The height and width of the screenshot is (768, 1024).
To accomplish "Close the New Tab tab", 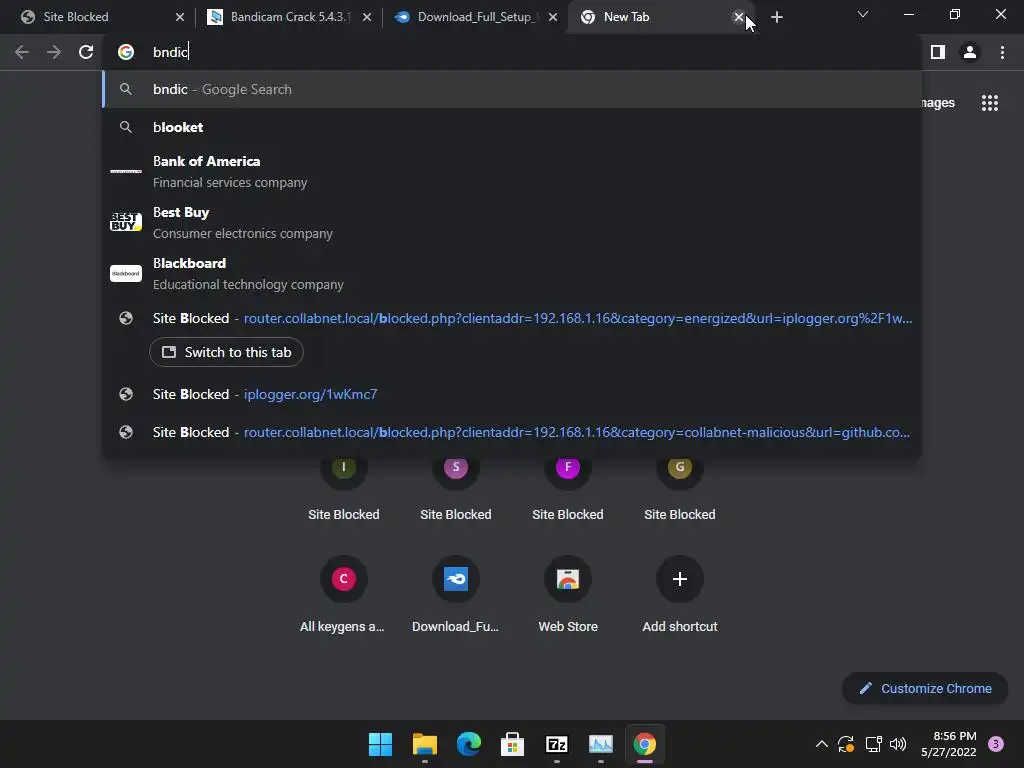I will point(738,17).
